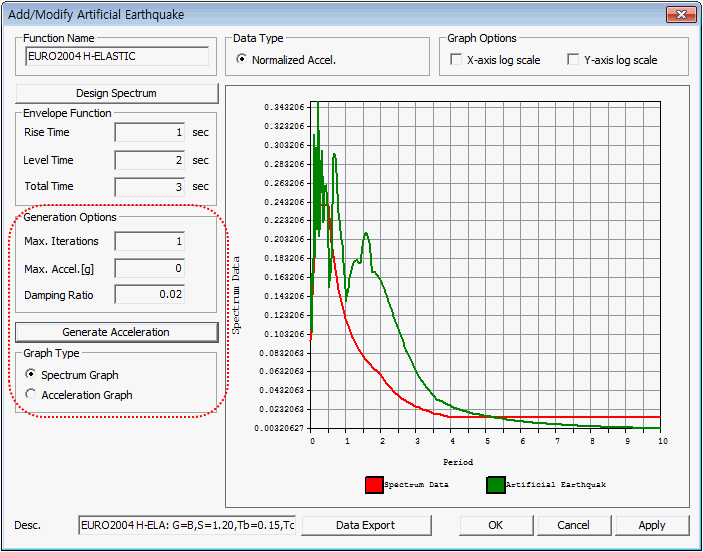Enable X-axis log scale checkbox
The image size is (703, 552).
coord(457,60)
